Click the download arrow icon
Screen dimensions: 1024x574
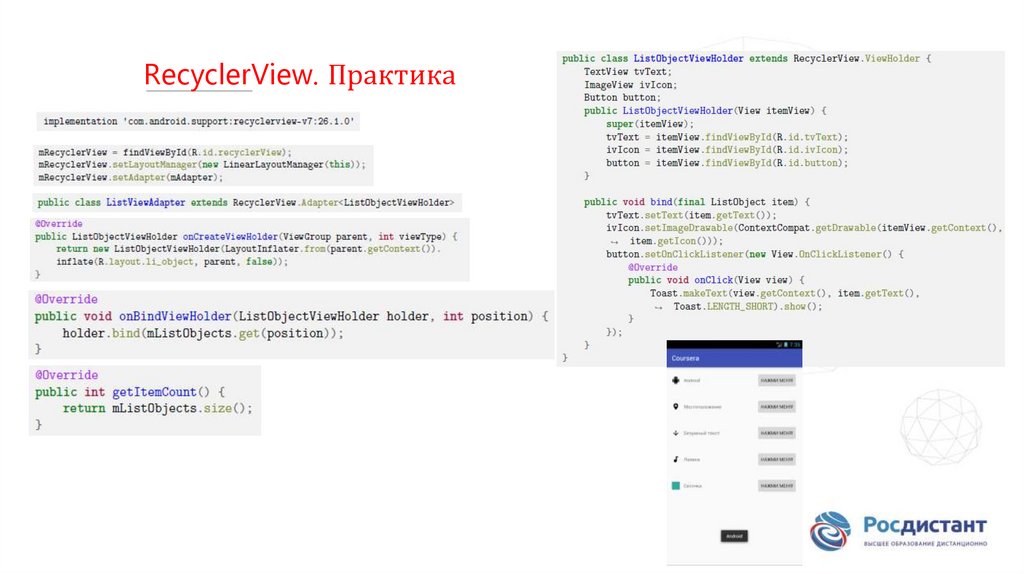click(676, 433)
